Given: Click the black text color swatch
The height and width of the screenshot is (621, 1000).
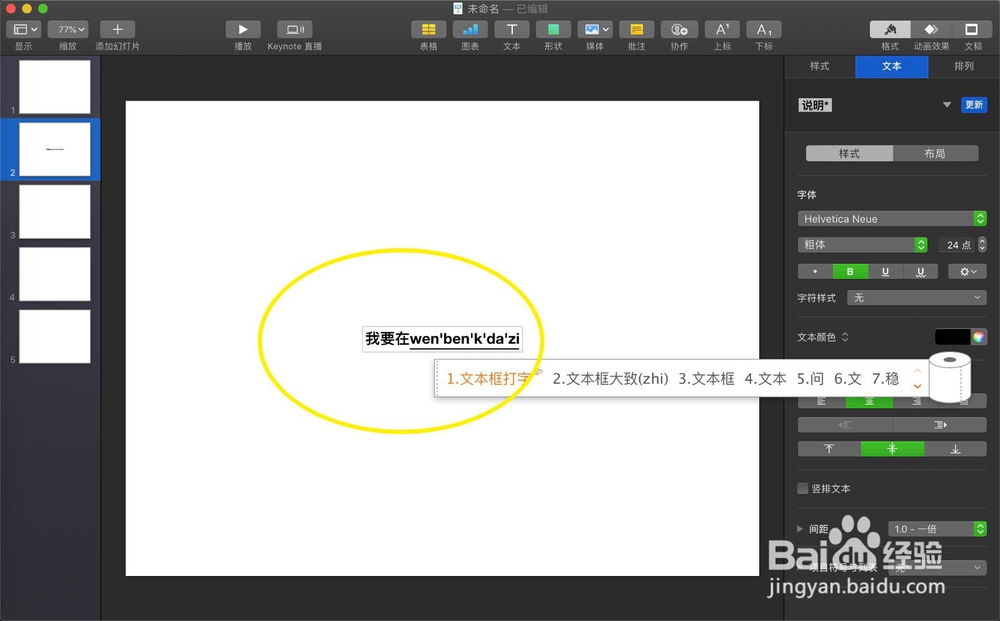Looking at the screenshot, I should 952,337.
